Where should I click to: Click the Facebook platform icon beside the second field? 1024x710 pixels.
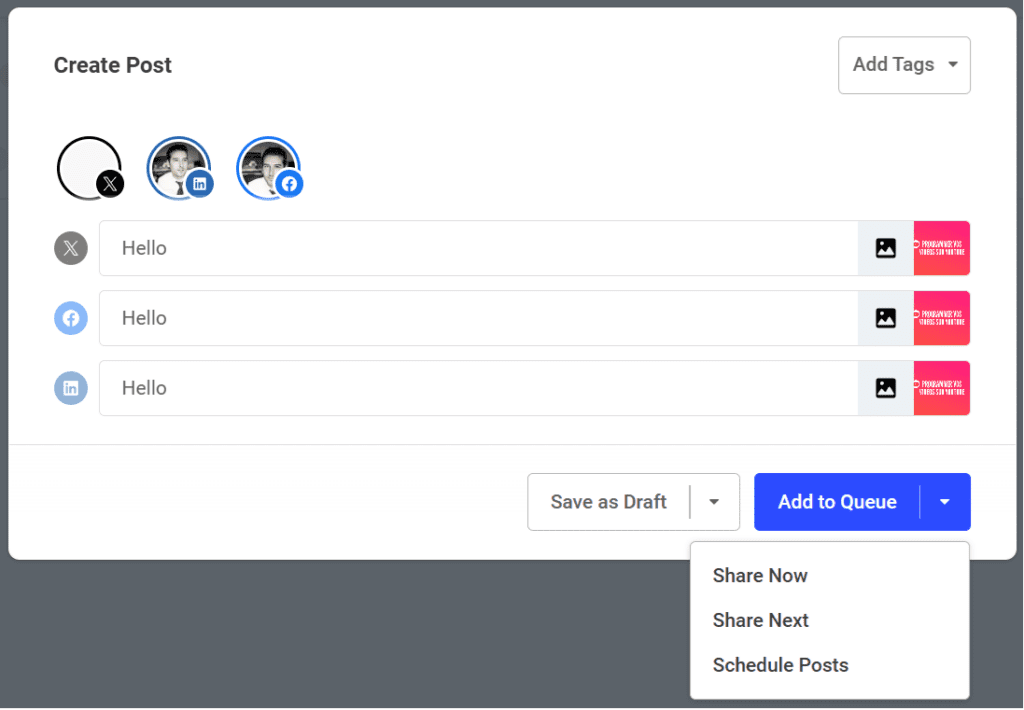[70, 317]
